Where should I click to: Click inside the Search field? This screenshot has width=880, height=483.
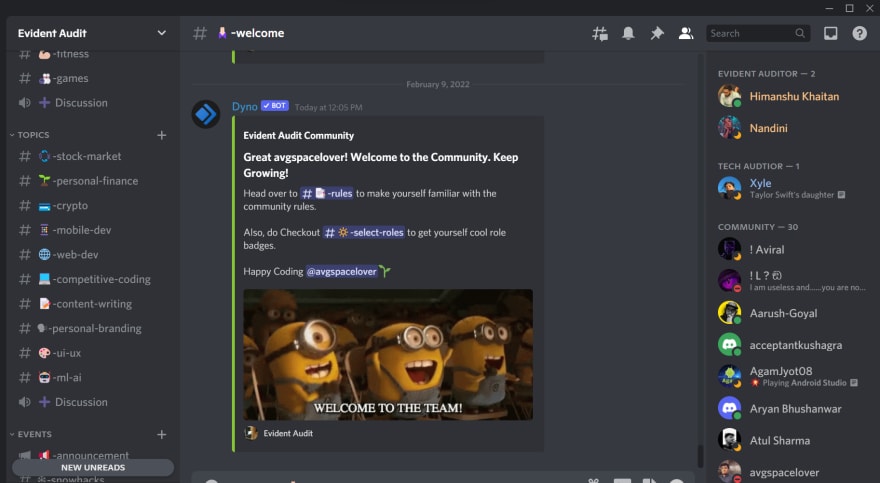(757, 34)
